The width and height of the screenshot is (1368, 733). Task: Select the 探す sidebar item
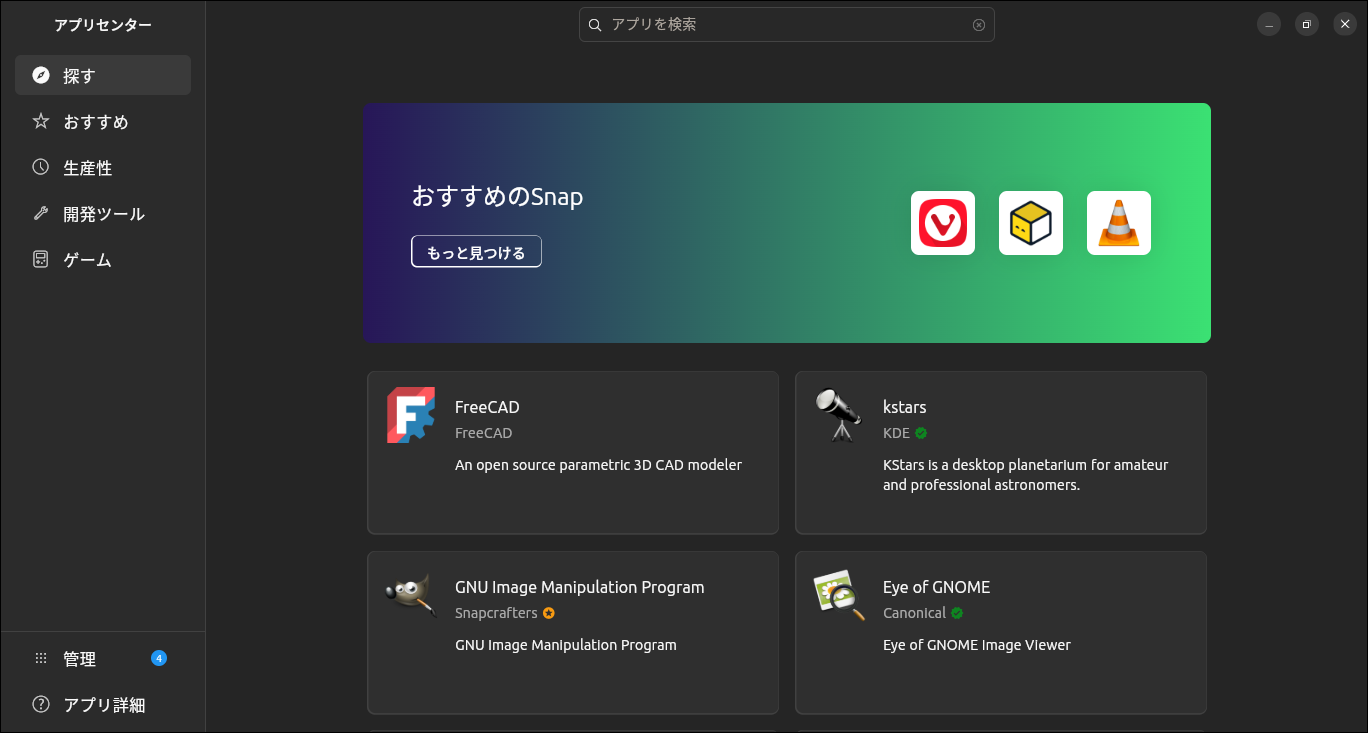click(x=103, y=75)
